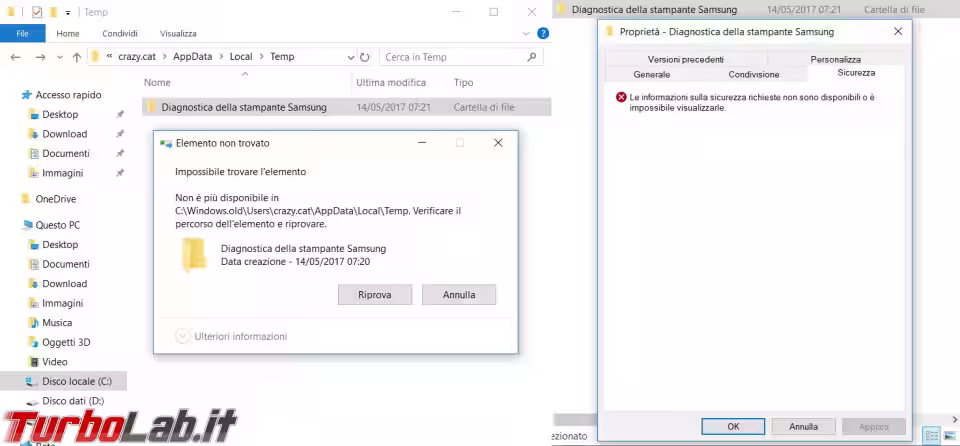Click the folder icon in error dialog
This screenshot has height=446, width=960.
[x=194, y=255]
